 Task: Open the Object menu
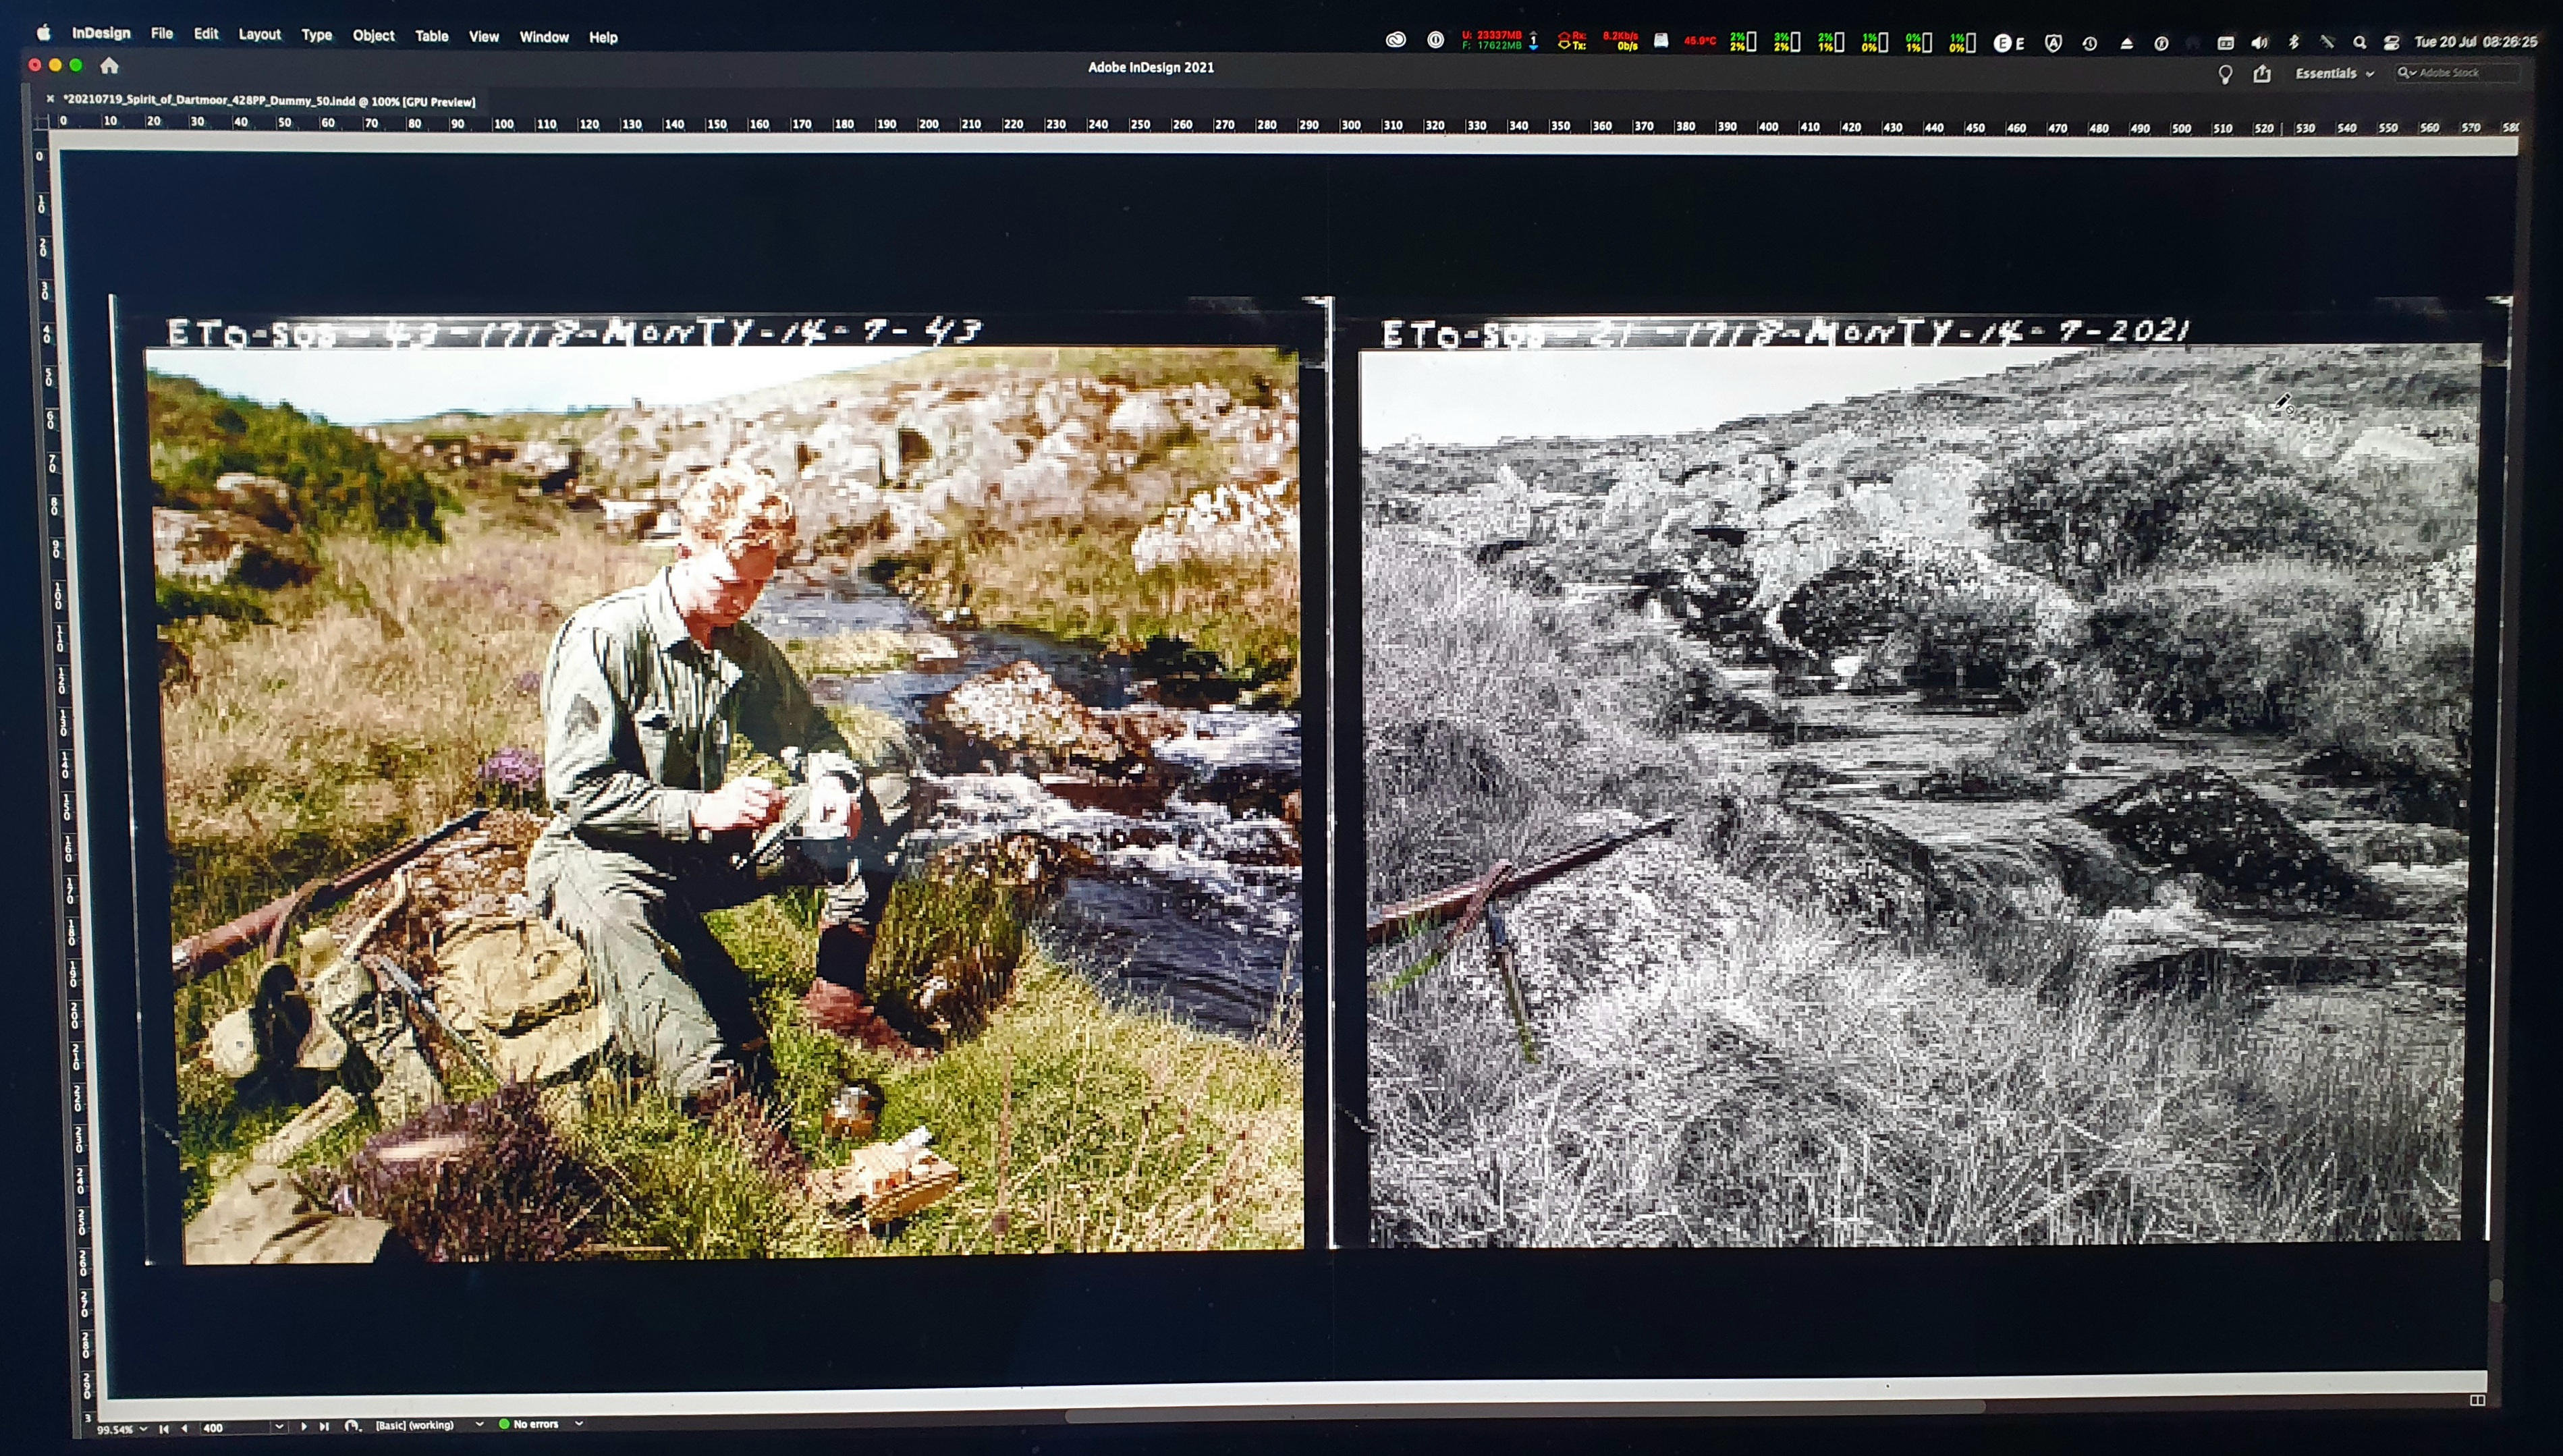click(x=373, y=35)
